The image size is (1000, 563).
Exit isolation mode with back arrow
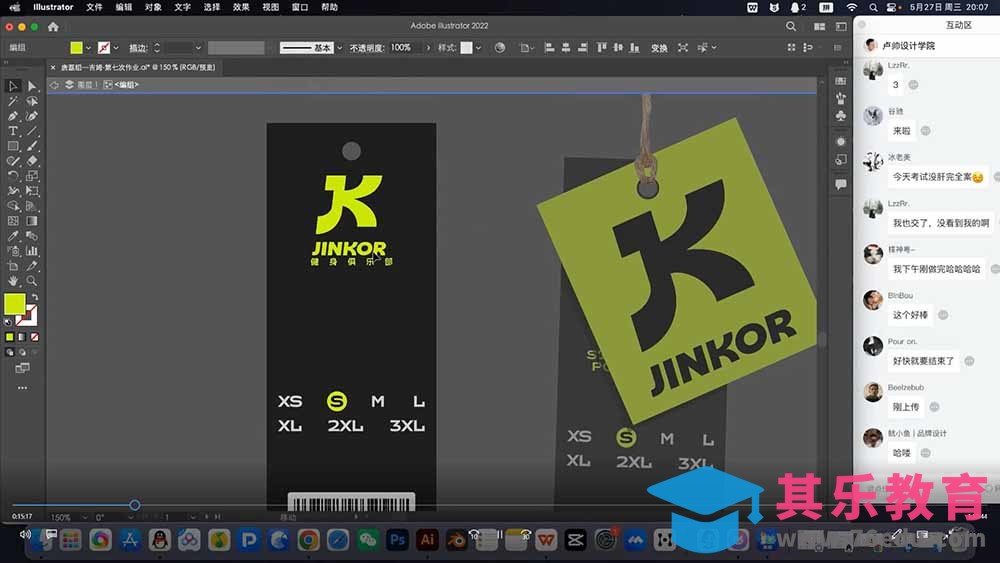pyautogui.click(x=54, y=85)
